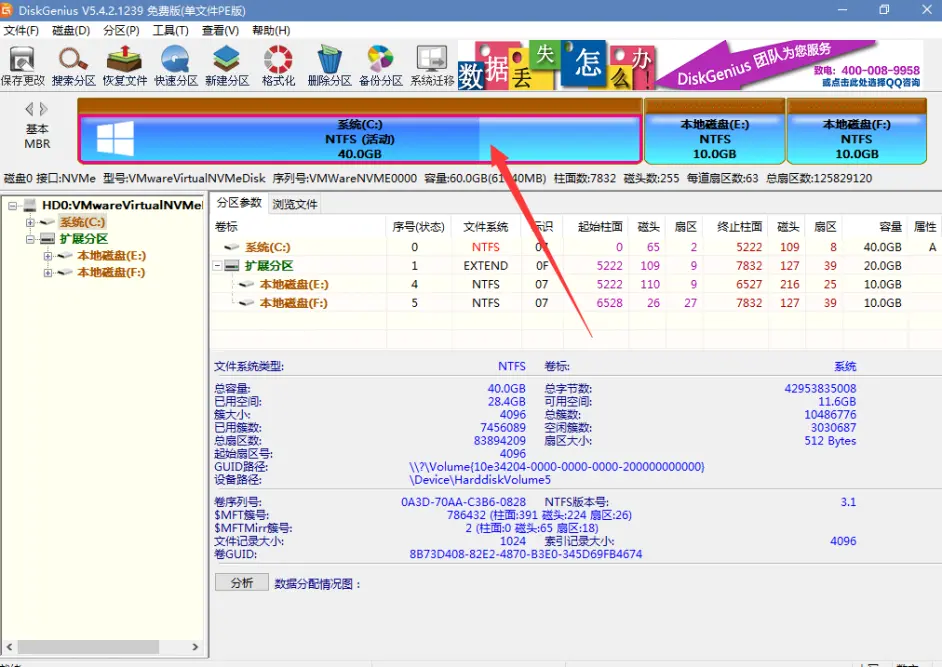Click the volume serial 0A3D-70AA-C3B6-0828
942x667 pixels.
tap(463, 502)
